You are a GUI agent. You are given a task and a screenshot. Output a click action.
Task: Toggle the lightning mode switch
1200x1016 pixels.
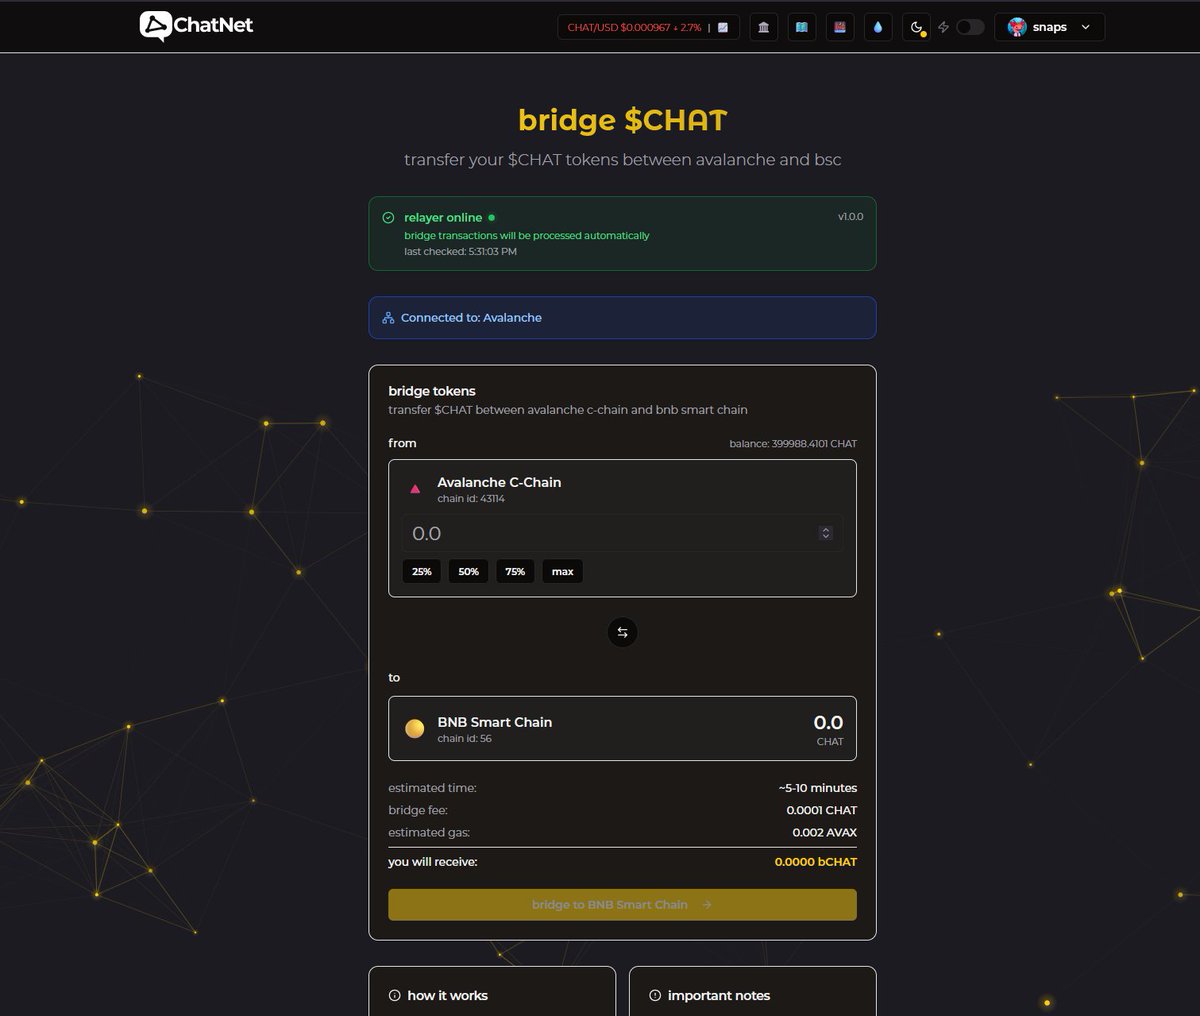pos(970,27)
